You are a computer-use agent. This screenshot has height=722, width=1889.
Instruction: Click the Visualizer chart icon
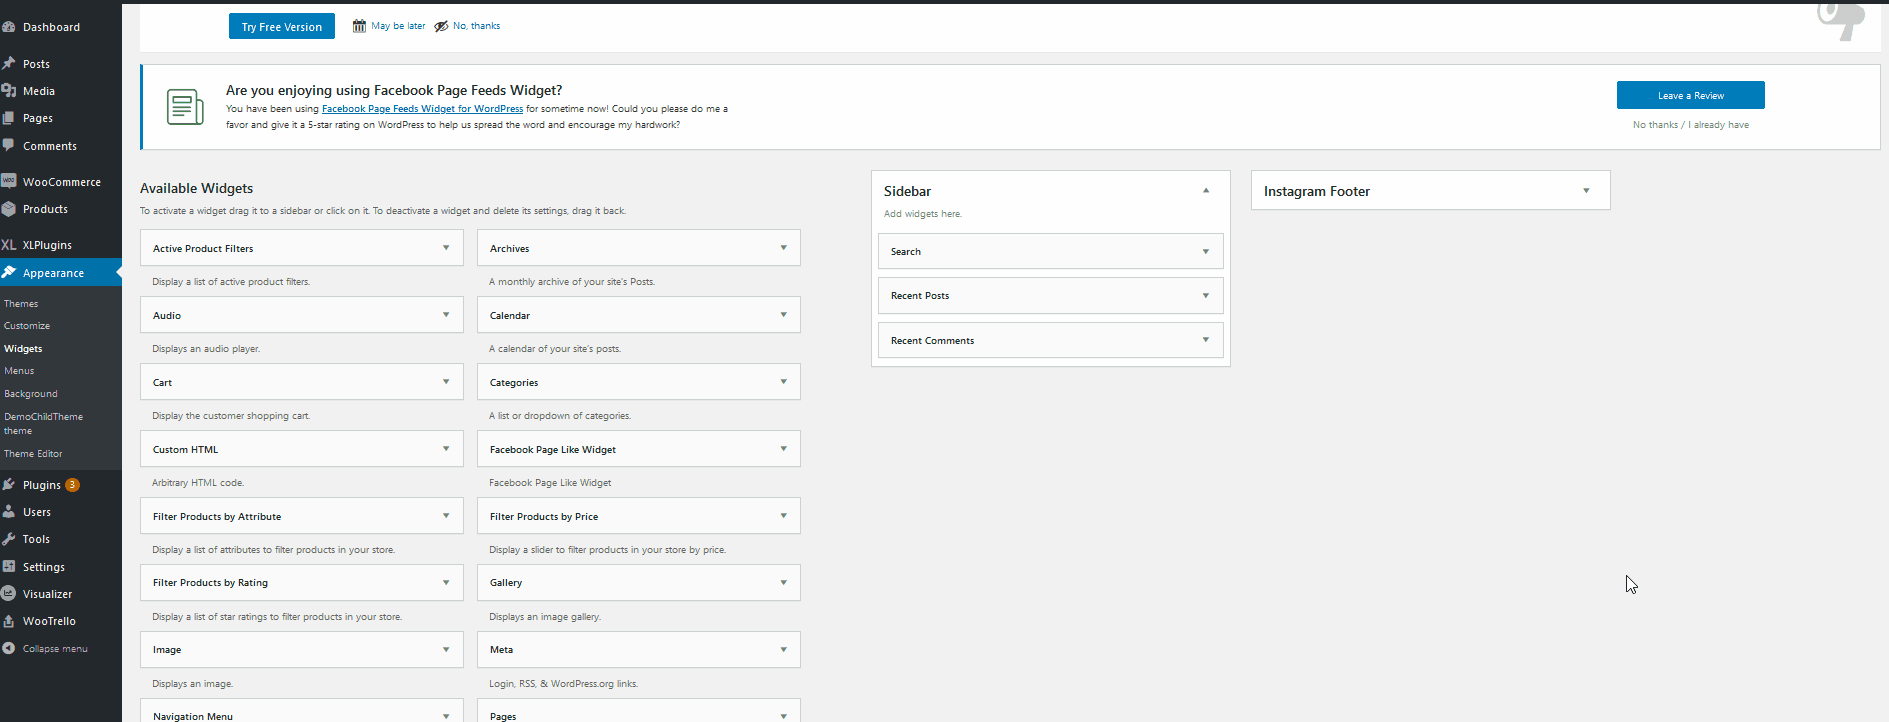pos(9,593)
